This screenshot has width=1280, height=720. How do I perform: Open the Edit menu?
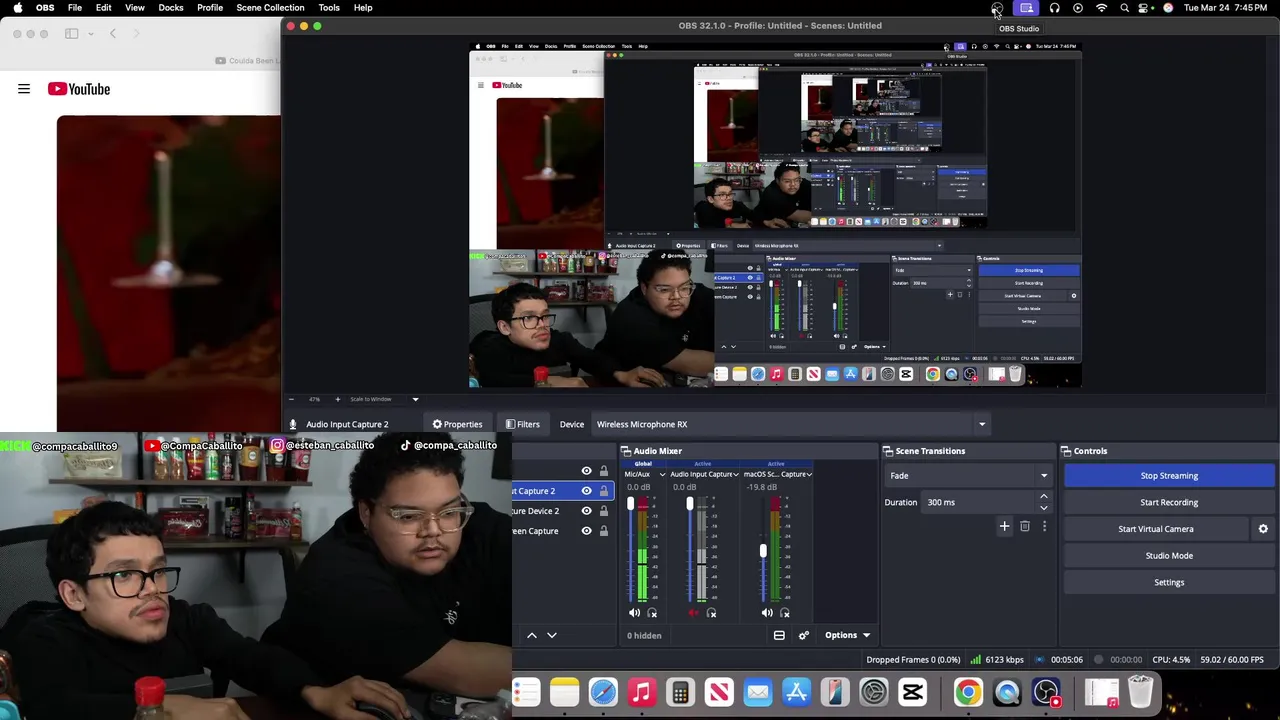[103, 8]
